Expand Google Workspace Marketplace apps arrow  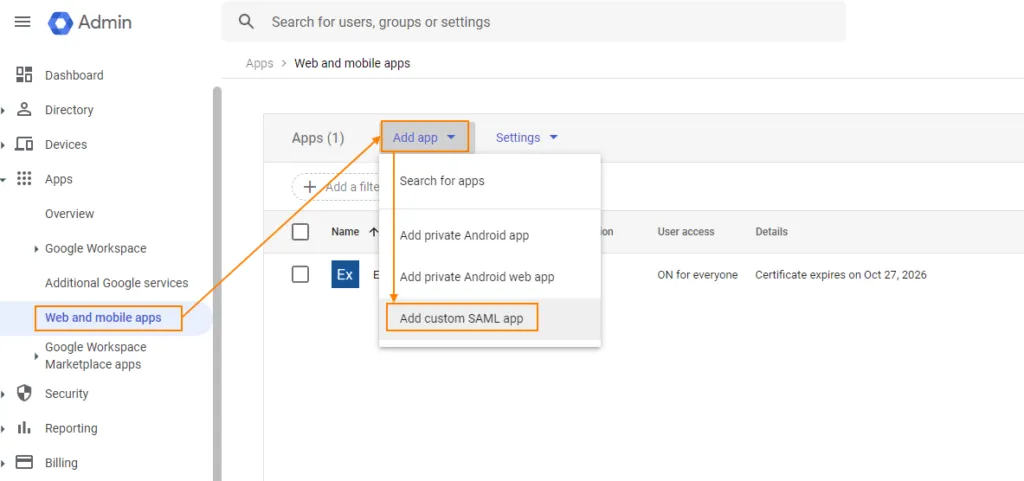(x=37, y=356)
